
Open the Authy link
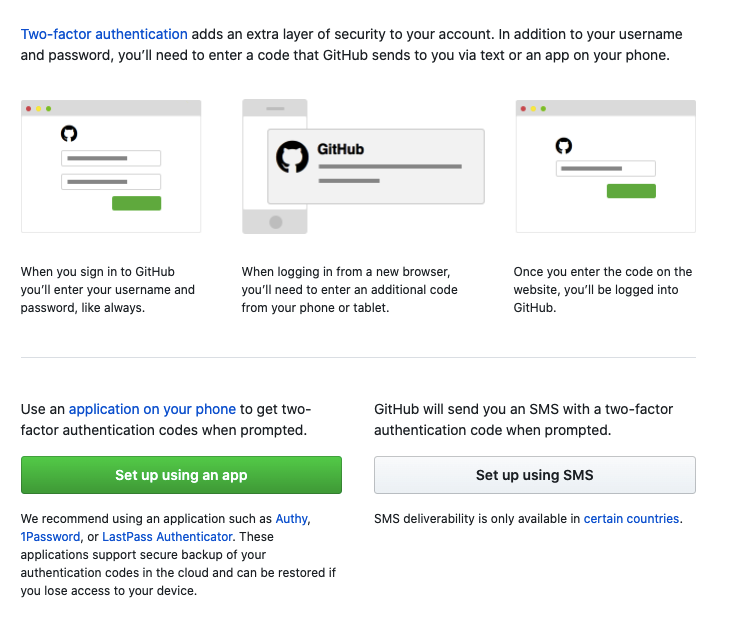[292, 519]
